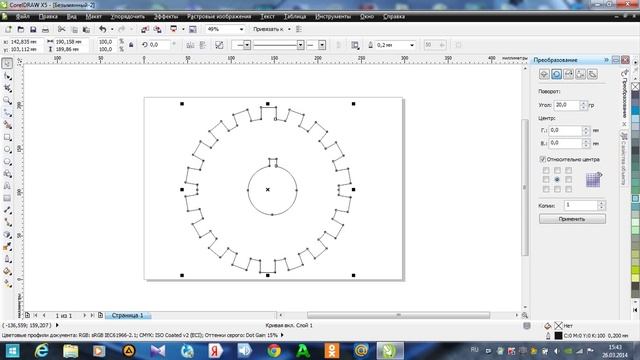Switch to Rotate transformation icon

[x=556, y=74]
